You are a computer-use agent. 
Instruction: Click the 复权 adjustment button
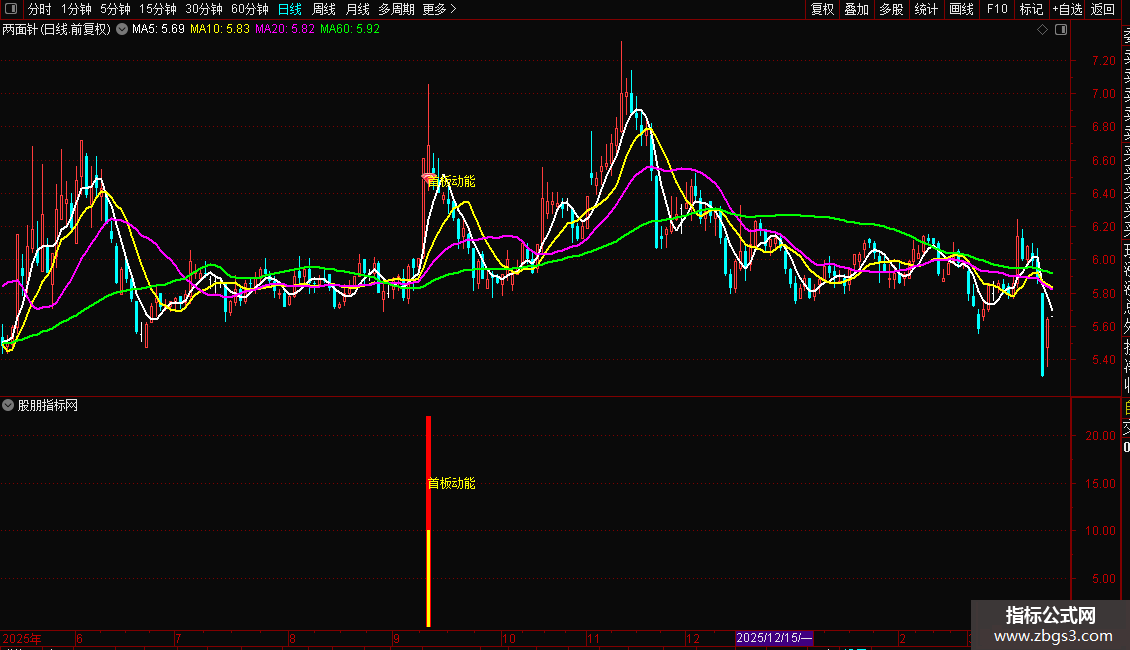pyautogui.click(x=822, y=9)
